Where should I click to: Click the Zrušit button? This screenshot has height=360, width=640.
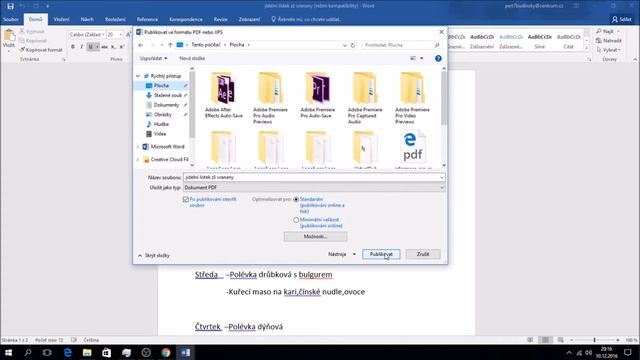coord(423,254)
